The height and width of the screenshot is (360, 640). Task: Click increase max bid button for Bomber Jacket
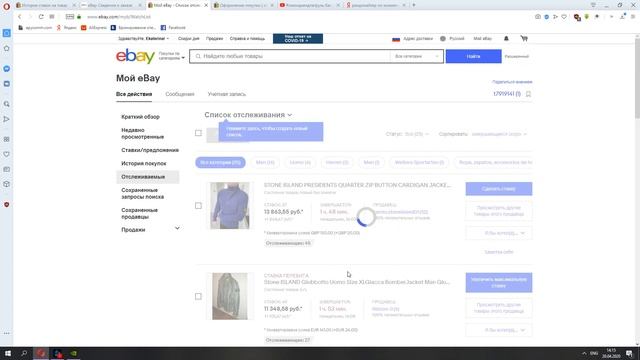[499, 282]
